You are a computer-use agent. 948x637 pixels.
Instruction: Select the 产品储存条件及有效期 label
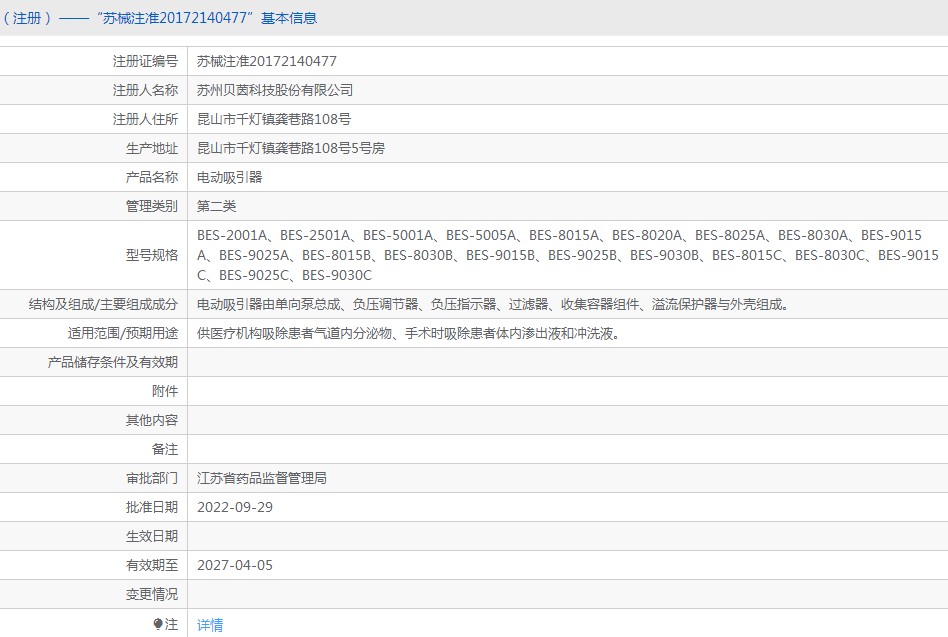(x=112, y=362)
